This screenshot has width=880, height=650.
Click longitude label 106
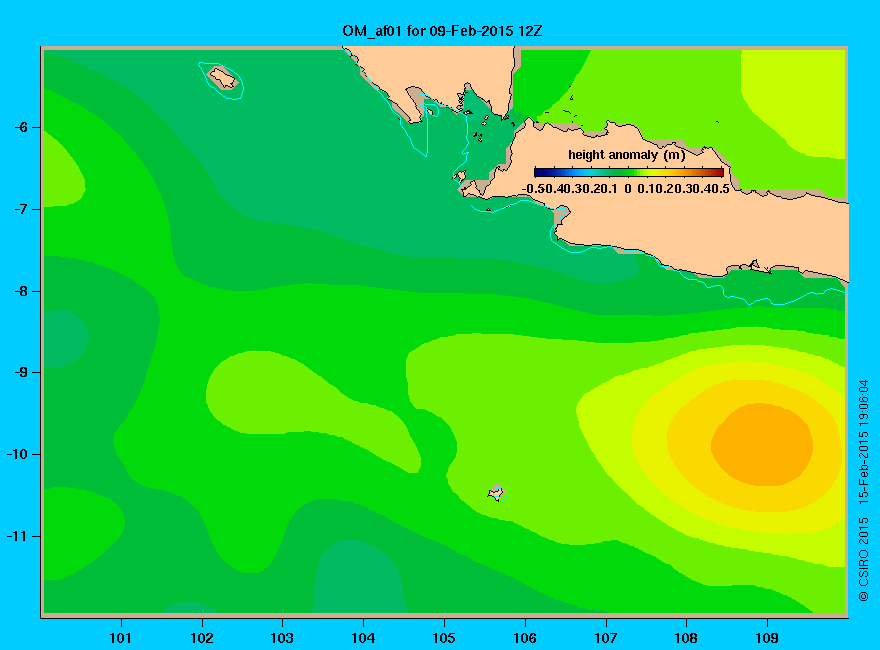tap(525, 638)
